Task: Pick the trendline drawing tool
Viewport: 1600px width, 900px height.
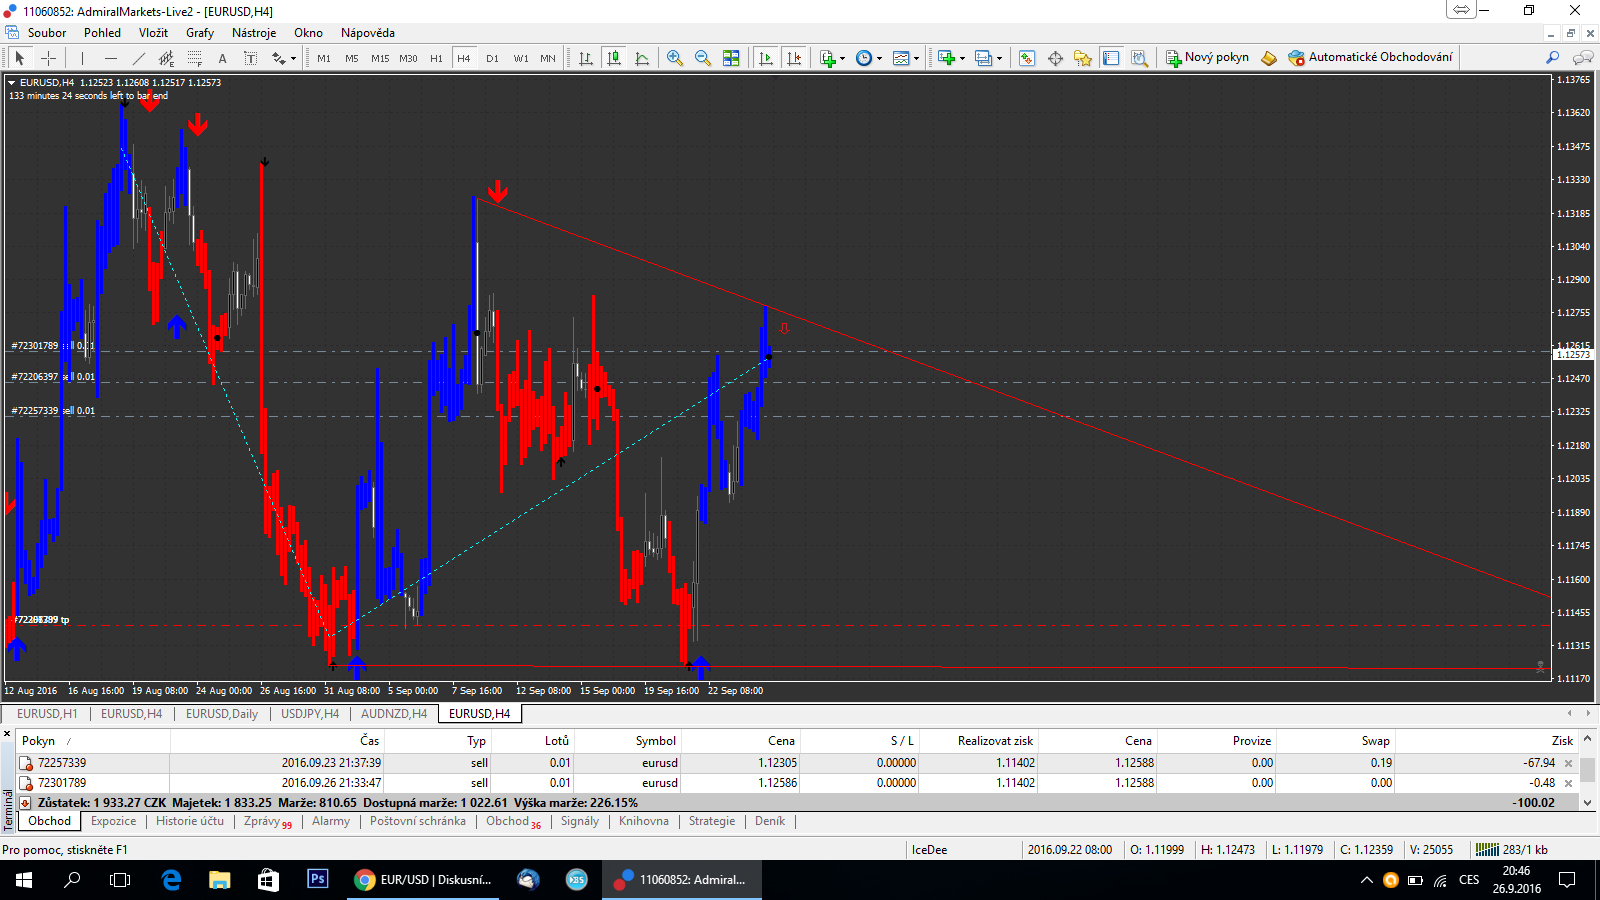Action: 138,58
